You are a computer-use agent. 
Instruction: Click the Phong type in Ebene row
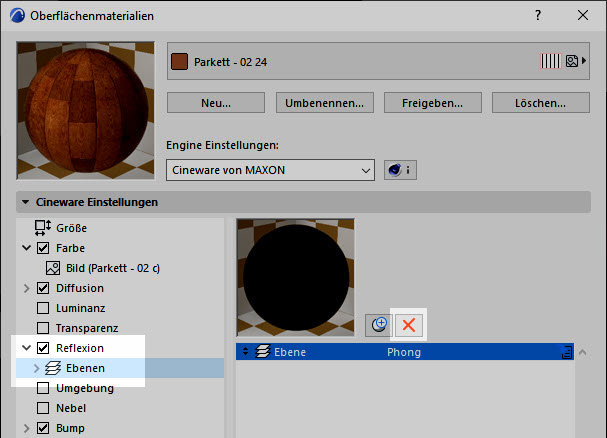(x=404, y=352)
